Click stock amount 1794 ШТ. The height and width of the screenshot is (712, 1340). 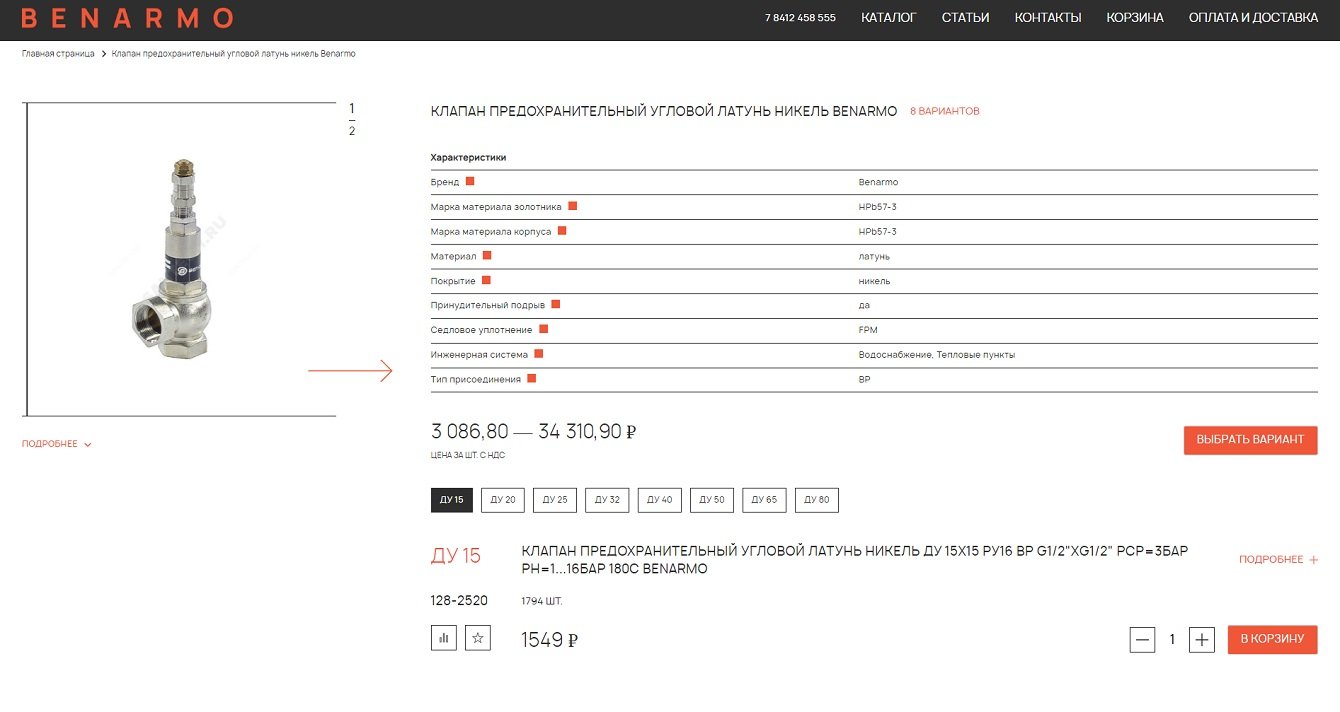point(542,601)
